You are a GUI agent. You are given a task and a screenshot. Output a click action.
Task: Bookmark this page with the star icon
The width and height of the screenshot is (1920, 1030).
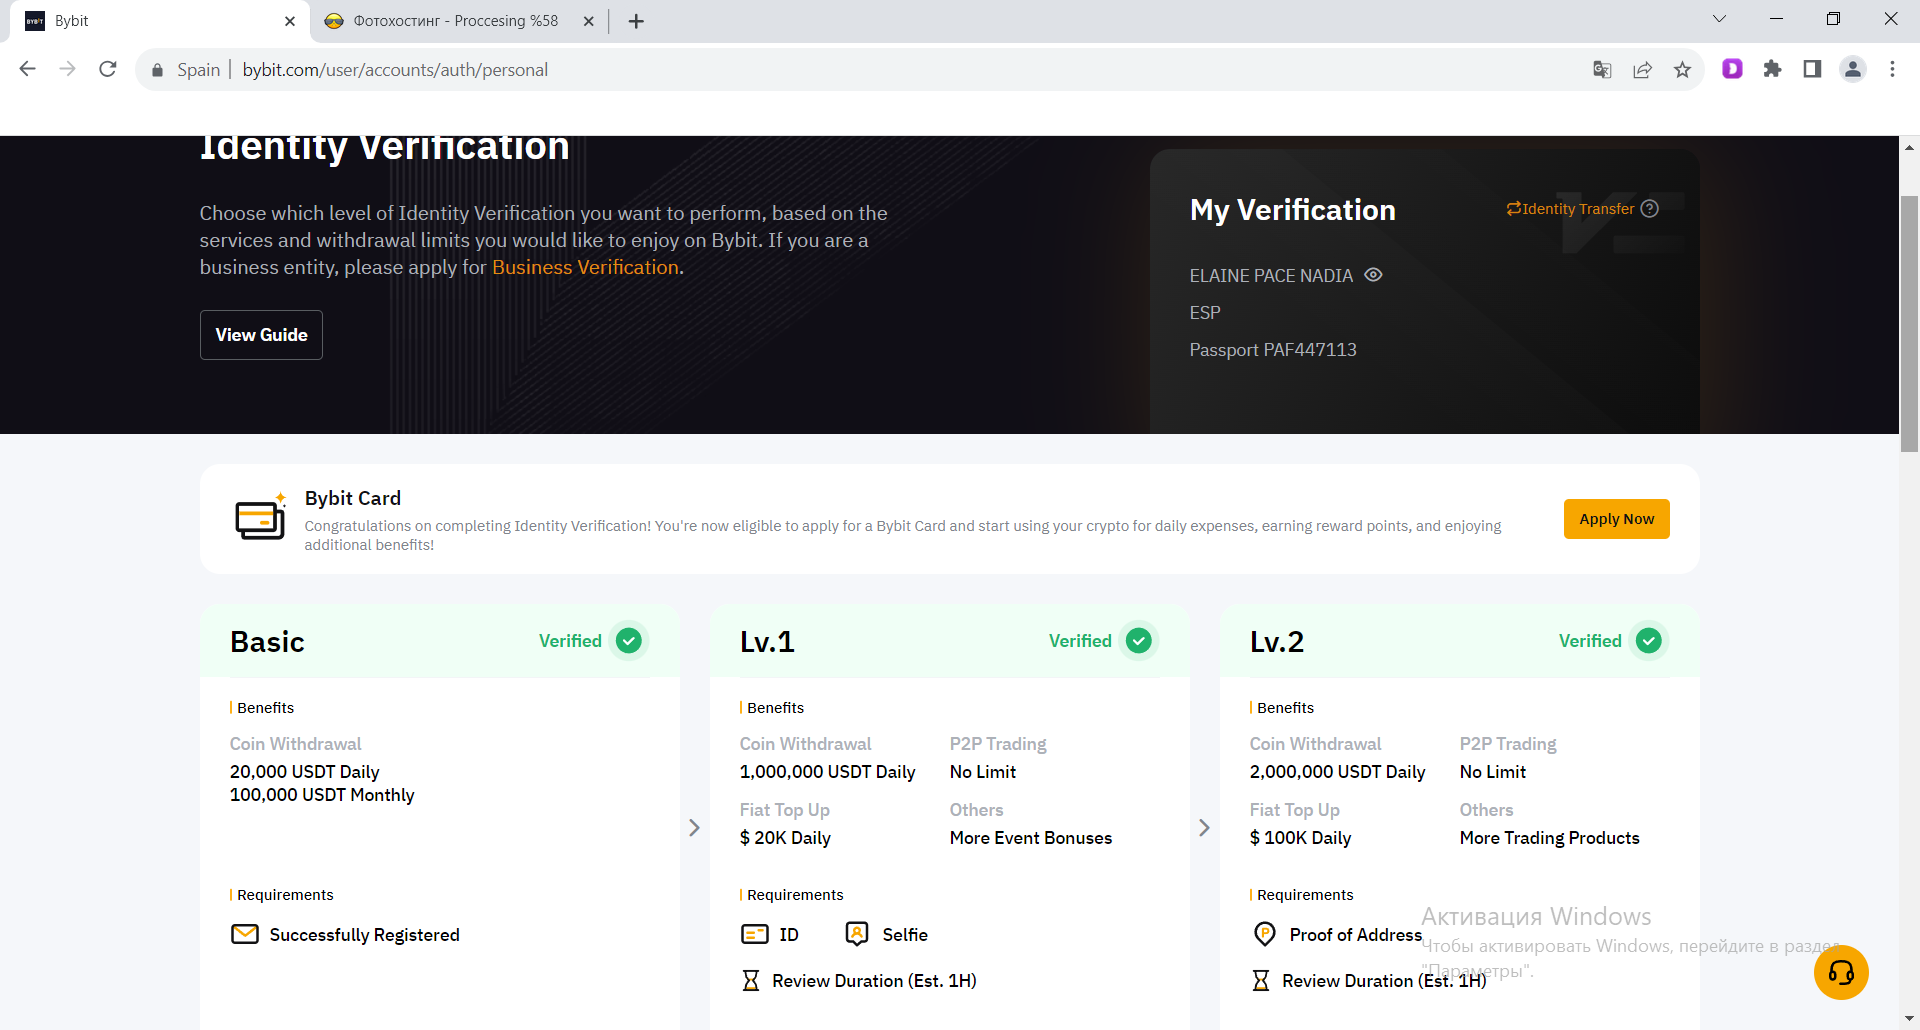1682,69
